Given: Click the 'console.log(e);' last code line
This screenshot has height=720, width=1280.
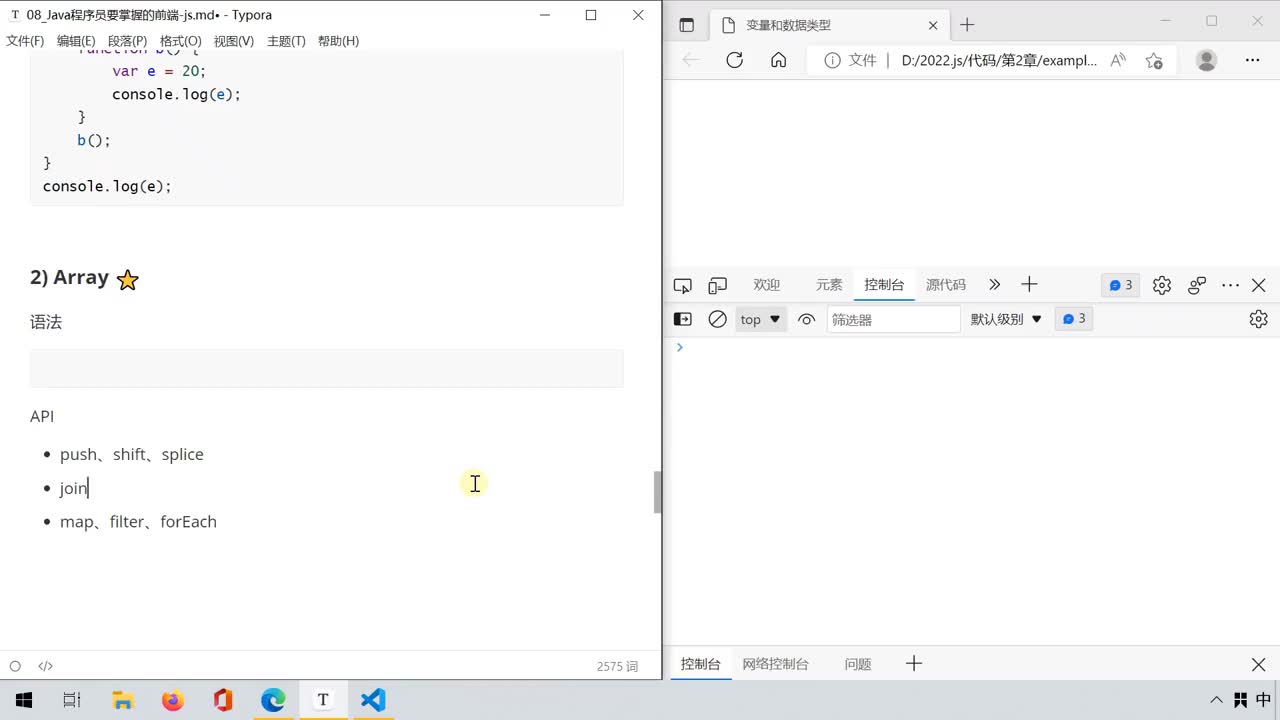Looking at the screenshot, I should (107, 186).
